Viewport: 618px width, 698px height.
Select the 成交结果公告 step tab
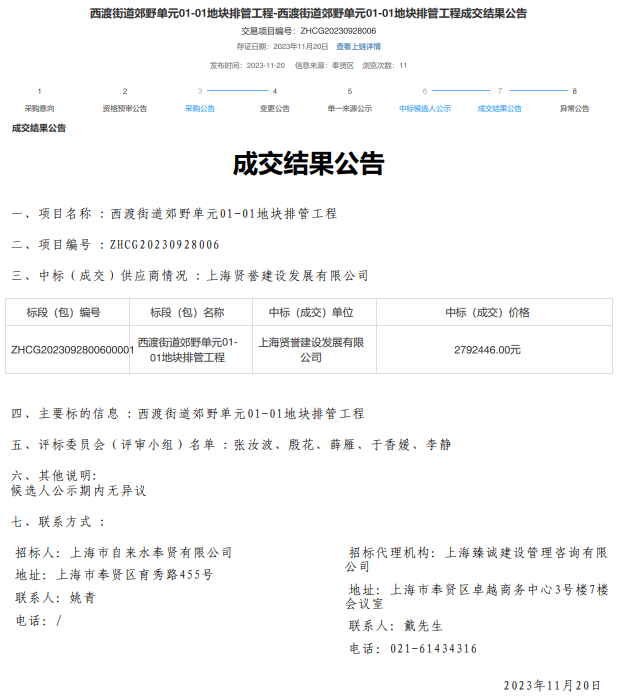[500, 108]
